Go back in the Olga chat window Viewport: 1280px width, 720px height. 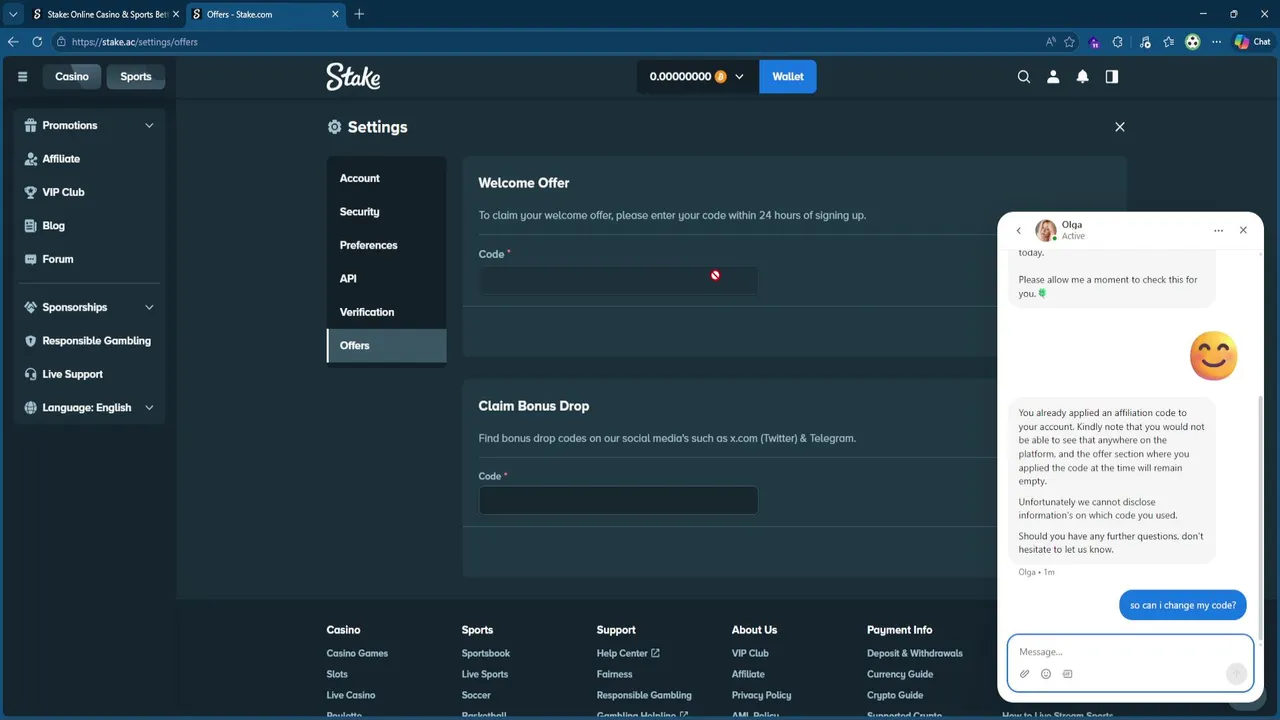[x=1019, y=230]
